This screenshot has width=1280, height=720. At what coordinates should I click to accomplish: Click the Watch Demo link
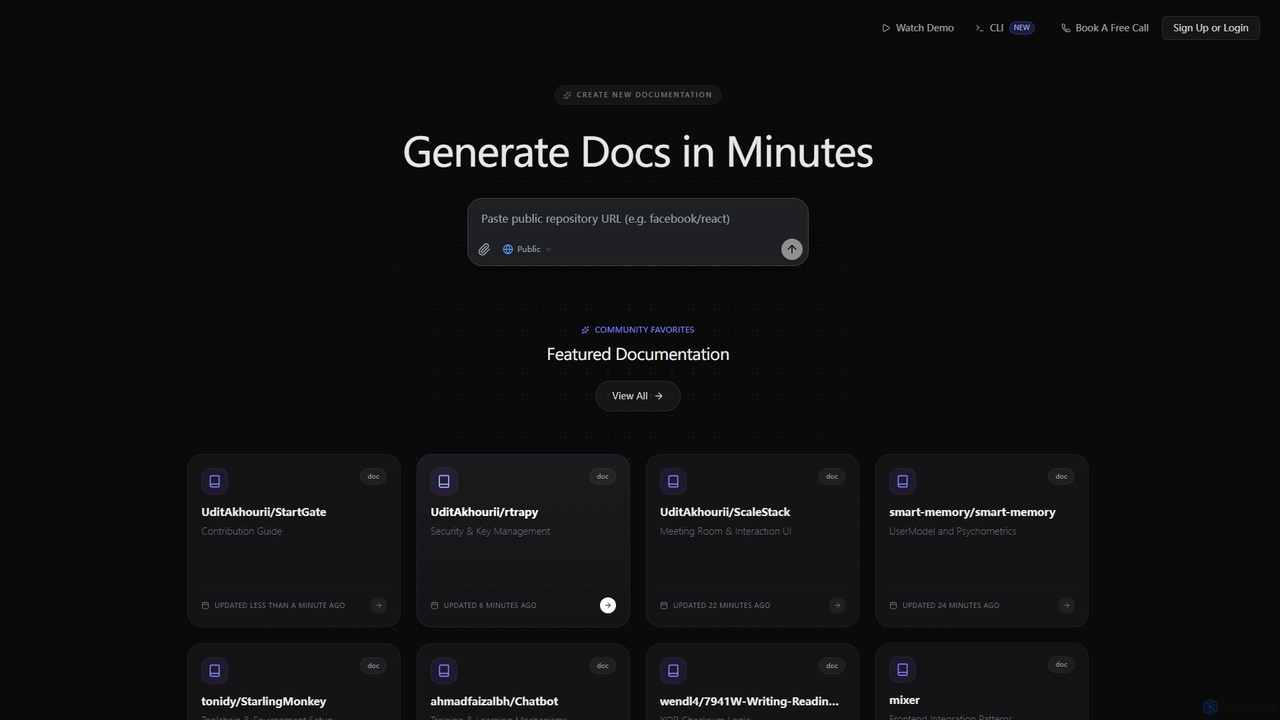tap(918, 28)
